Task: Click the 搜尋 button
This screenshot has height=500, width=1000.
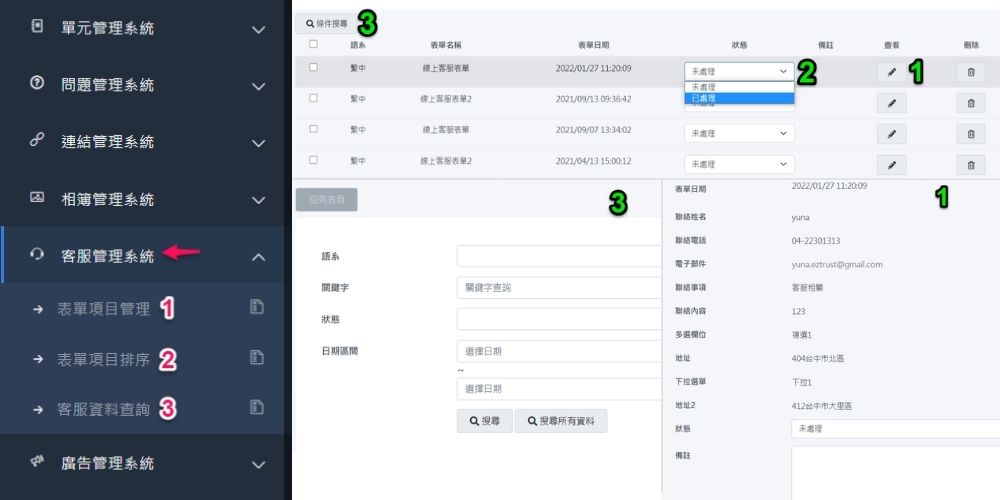Action: pyautogui.click(x=485, y=421)
